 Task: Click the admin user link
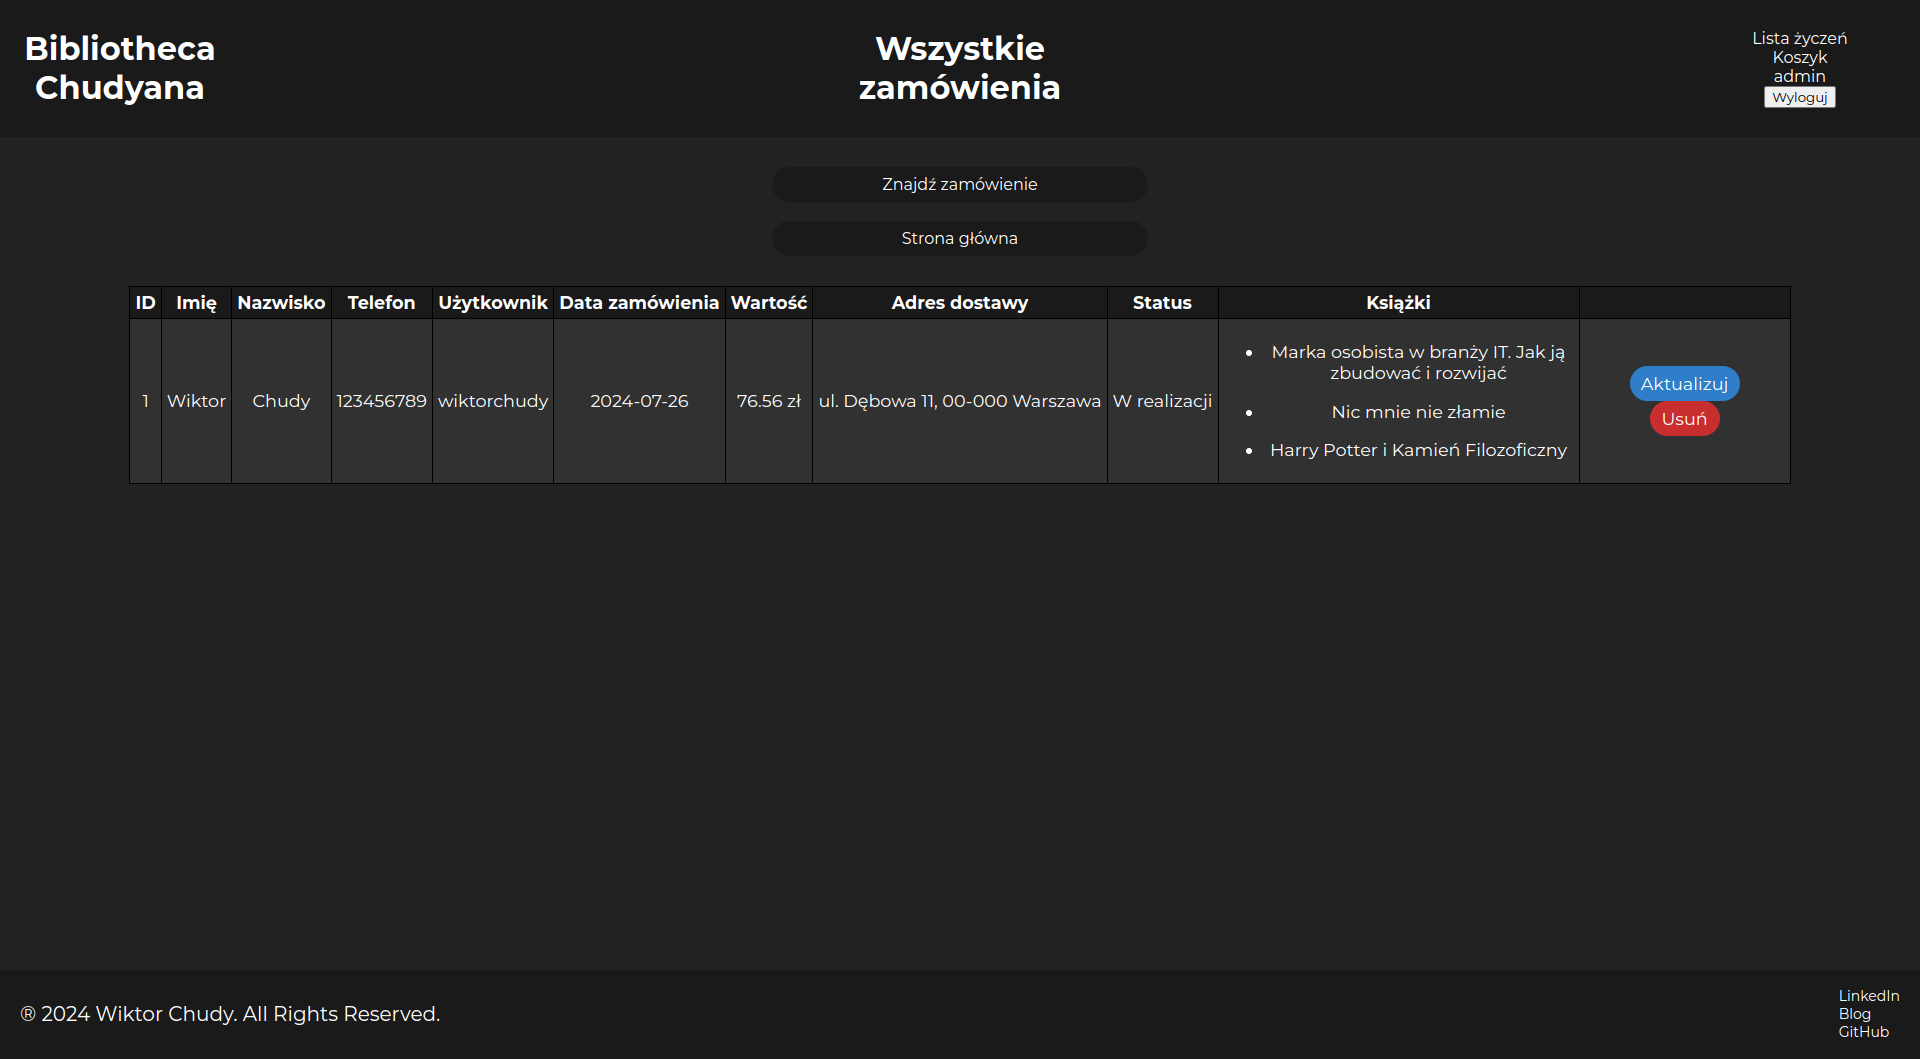1799,76
